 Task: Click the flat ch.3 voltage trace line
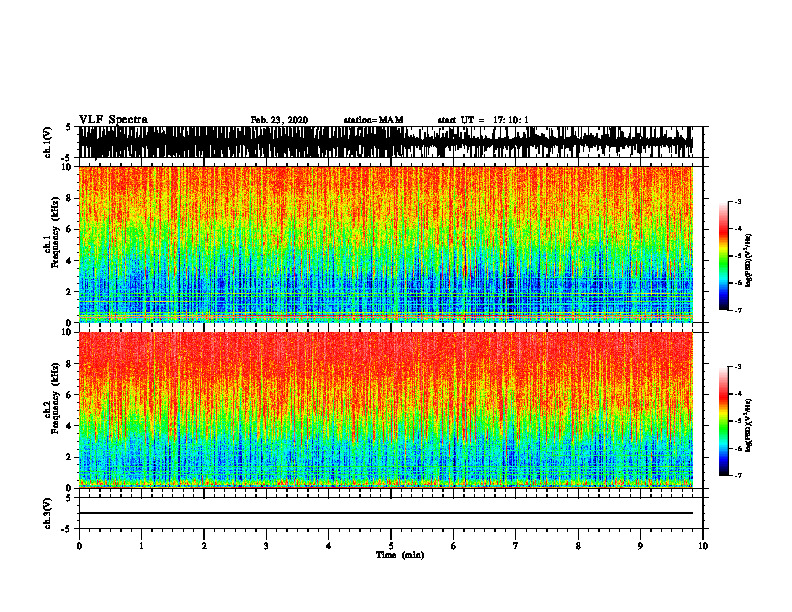[386, 513]
